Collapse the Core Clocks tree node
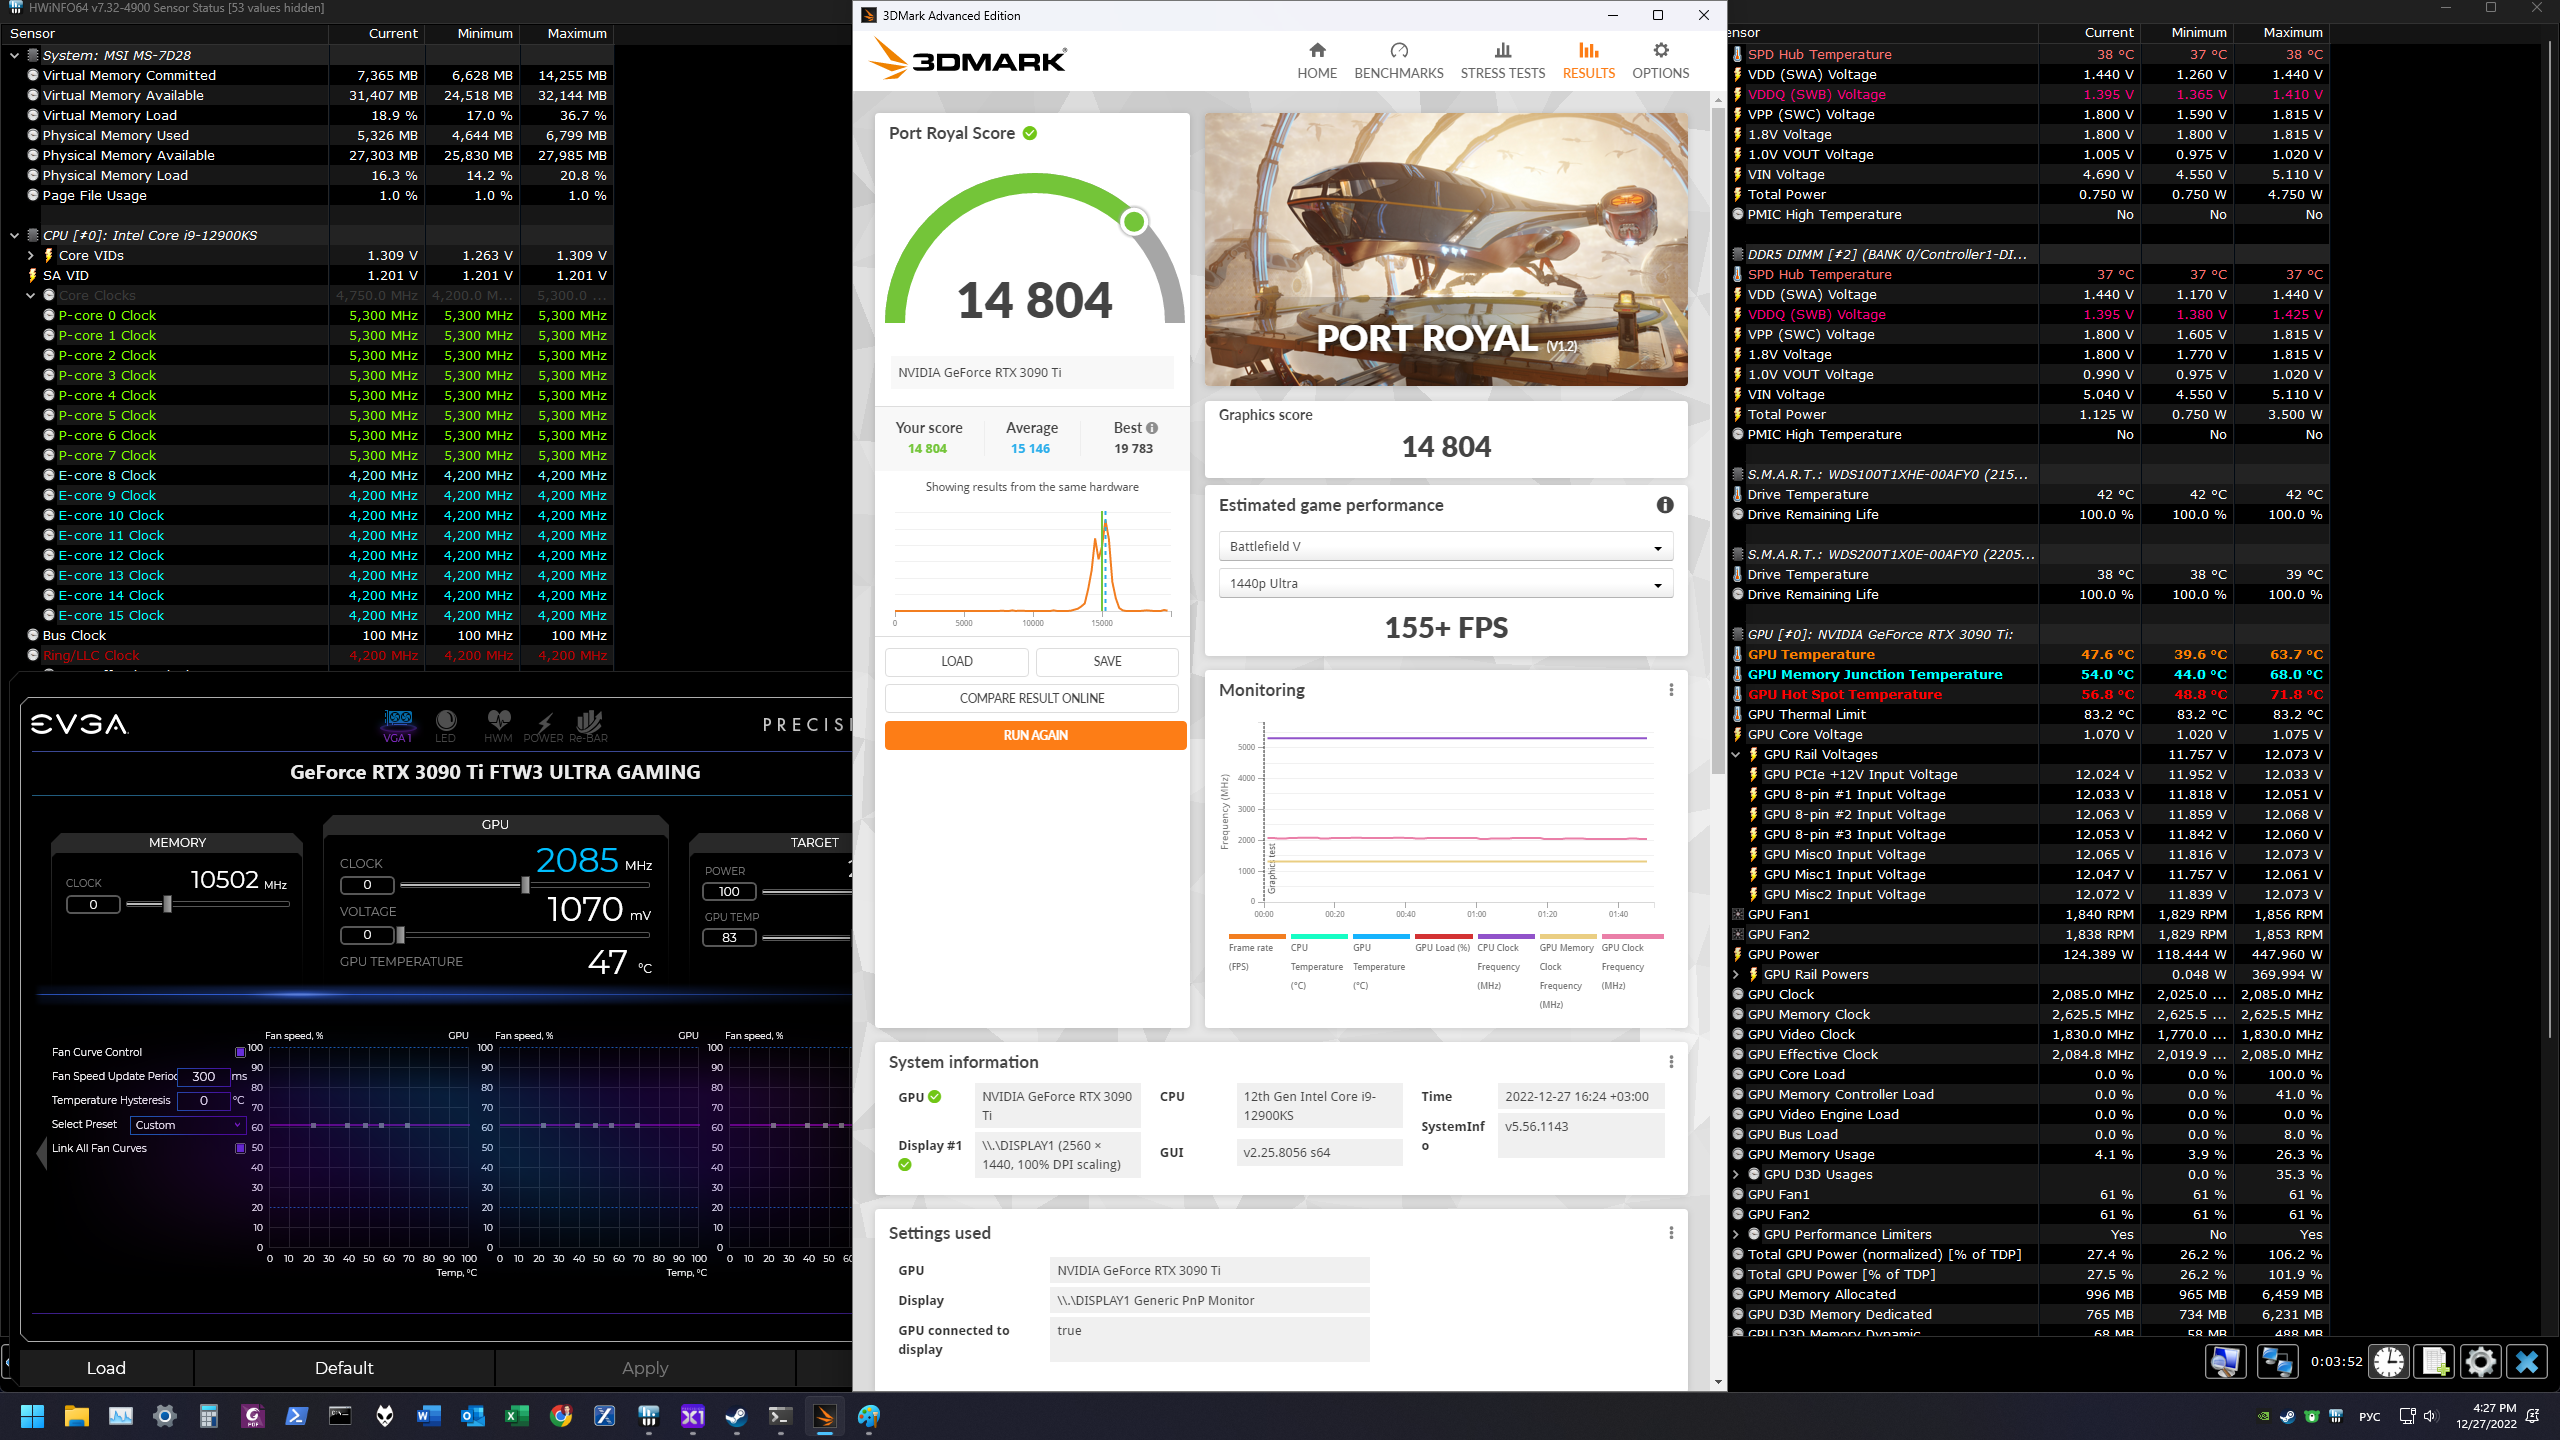 [31, 295]
